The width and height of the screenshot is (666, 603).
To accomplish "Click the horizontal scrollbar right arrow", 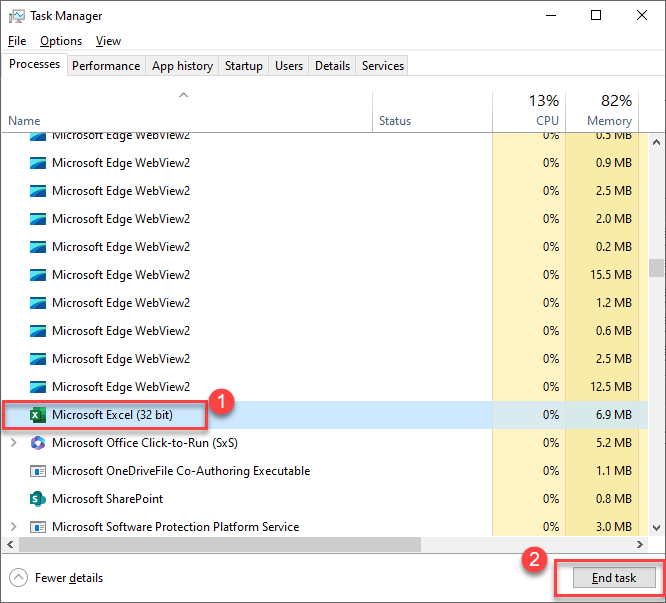I will [x=640, y=544].
